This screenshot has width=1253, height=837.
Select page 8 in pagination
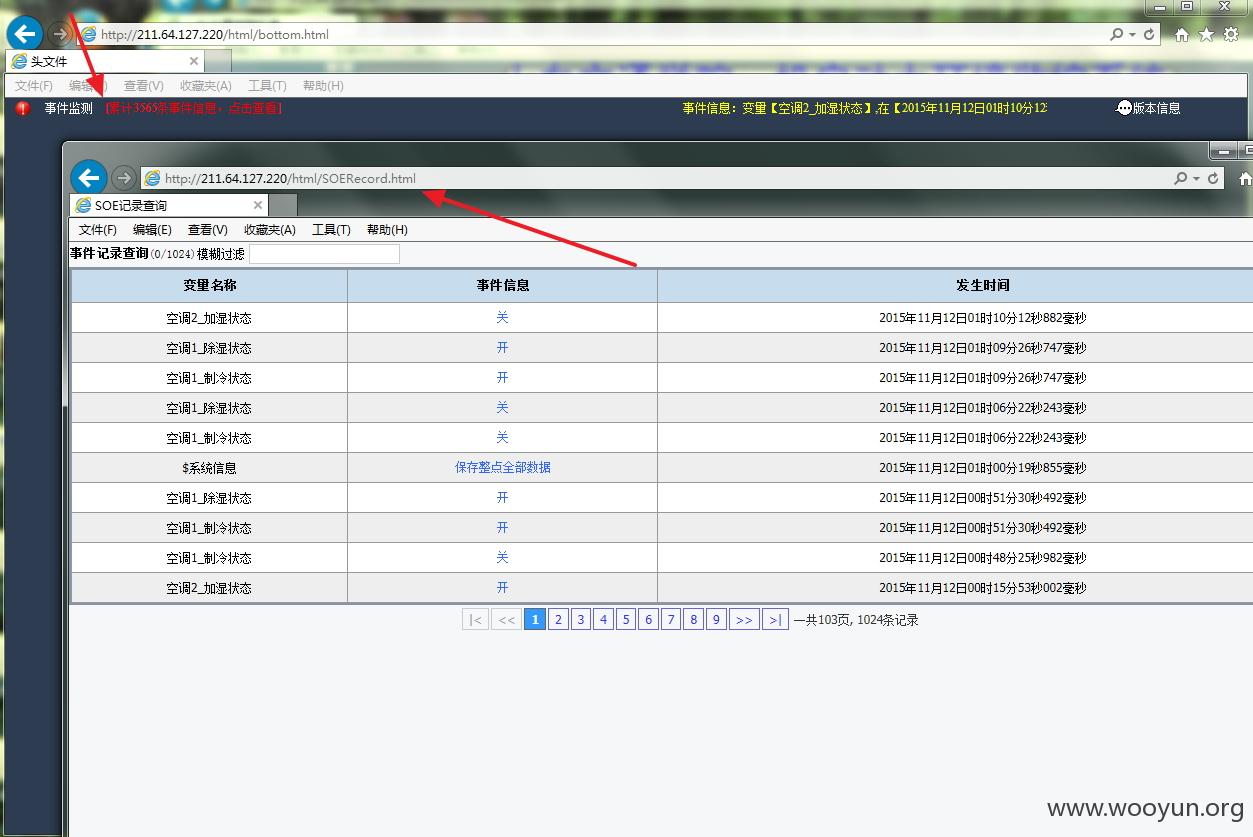[x=693, y=620]
